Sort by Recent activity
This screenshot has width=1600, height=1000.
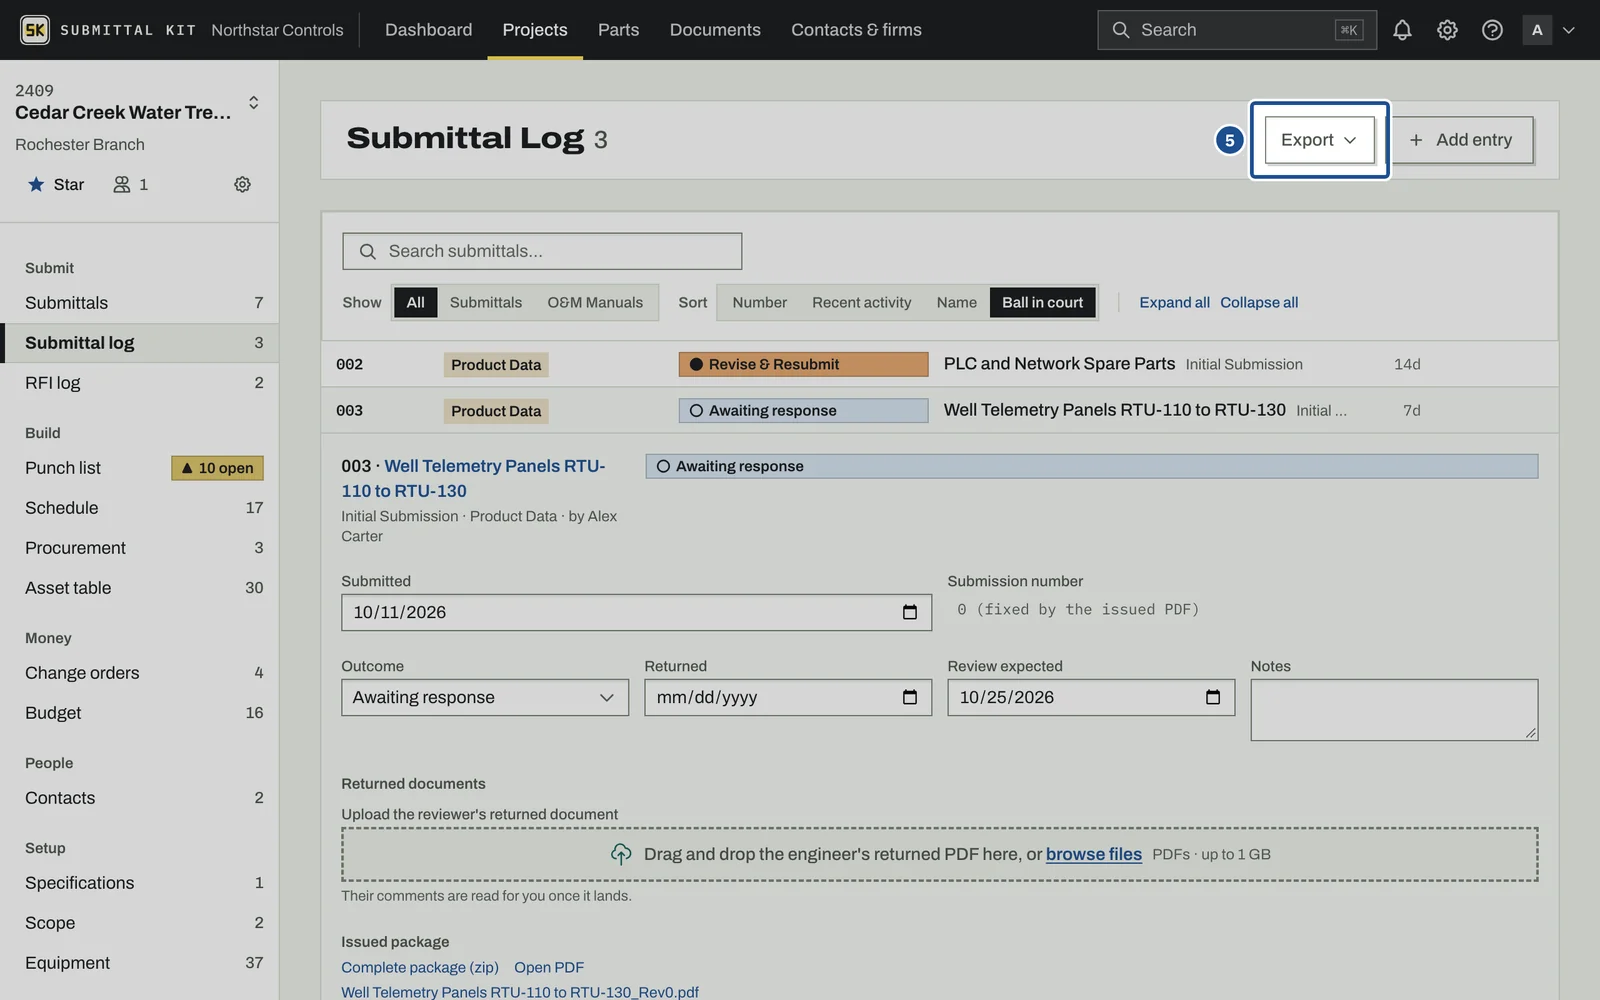pos(862,302)
